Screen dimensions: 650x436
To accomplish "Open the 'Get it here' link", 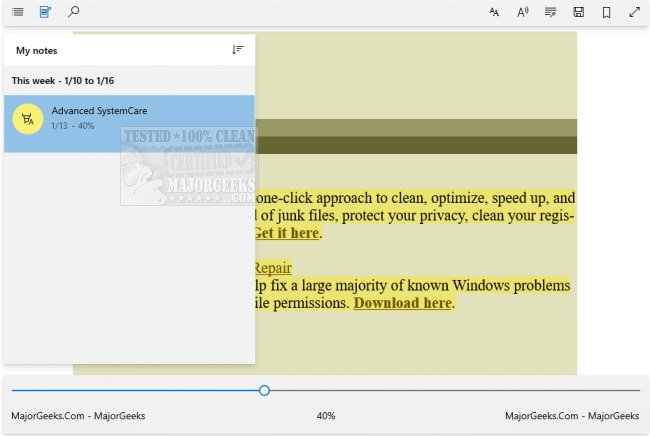I will 287,233.
